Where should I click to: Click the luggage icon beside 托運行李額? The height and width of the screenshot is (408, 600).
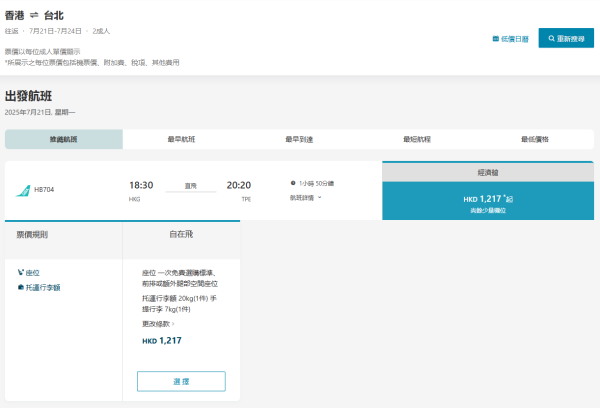coord(21,287)
